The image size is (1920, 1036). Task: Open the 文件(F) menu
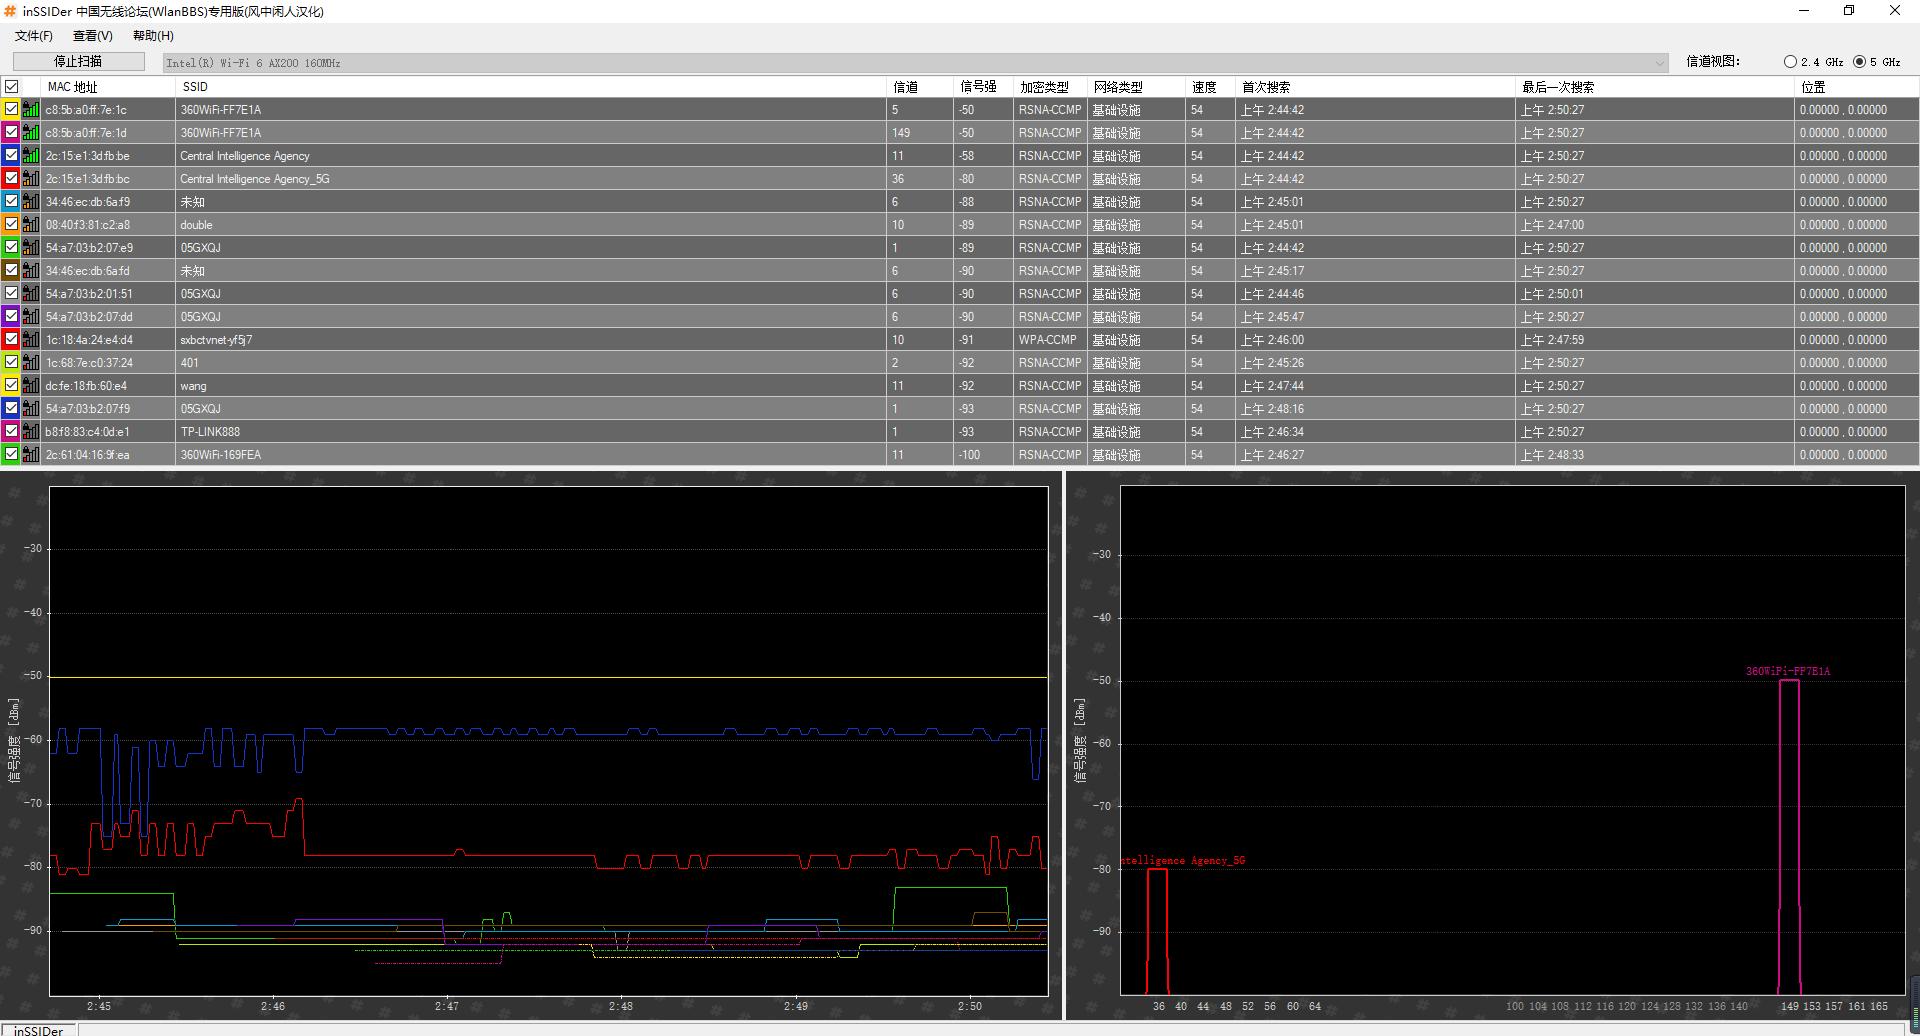(x=33, y=36)
